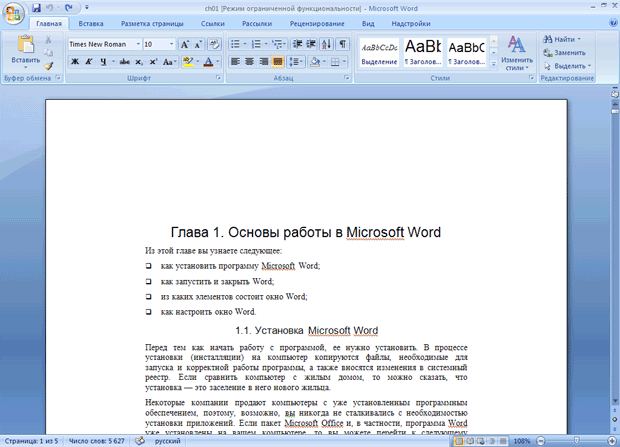Click zoom out minus button
This screenshot has height=447, width=620.
[x=541, y=441]
